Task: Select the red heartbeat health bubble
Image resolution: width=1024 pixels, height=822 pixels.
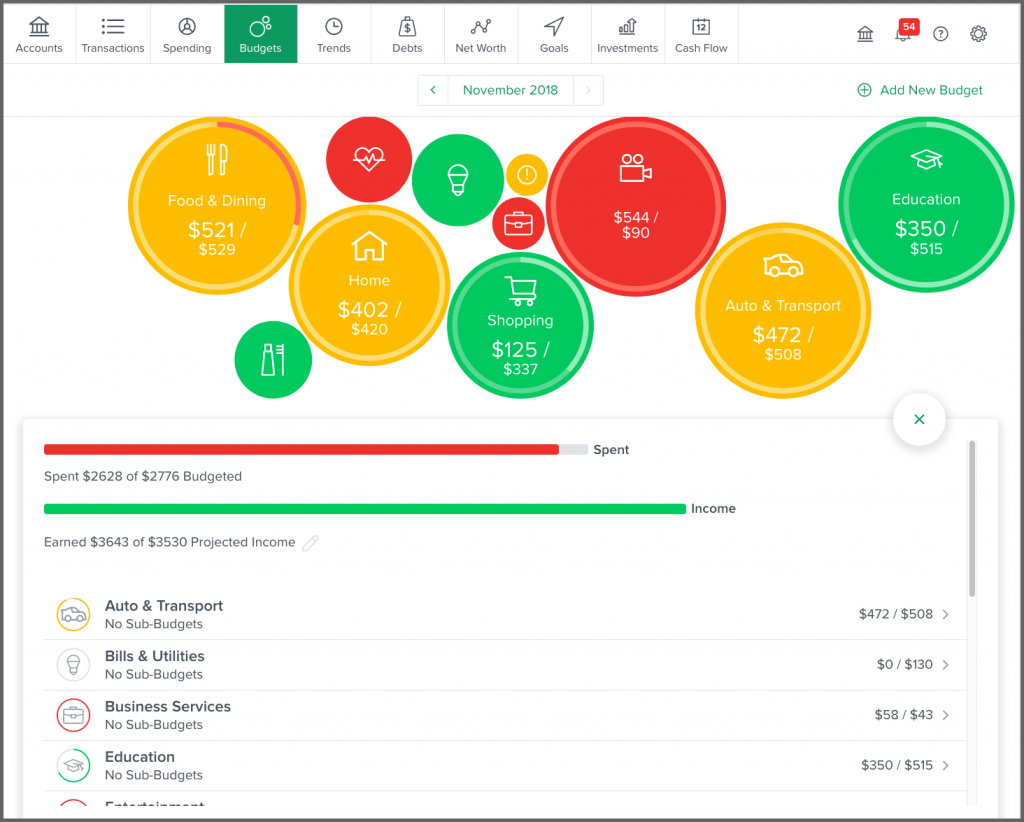Action: click(x=369, y=159)
